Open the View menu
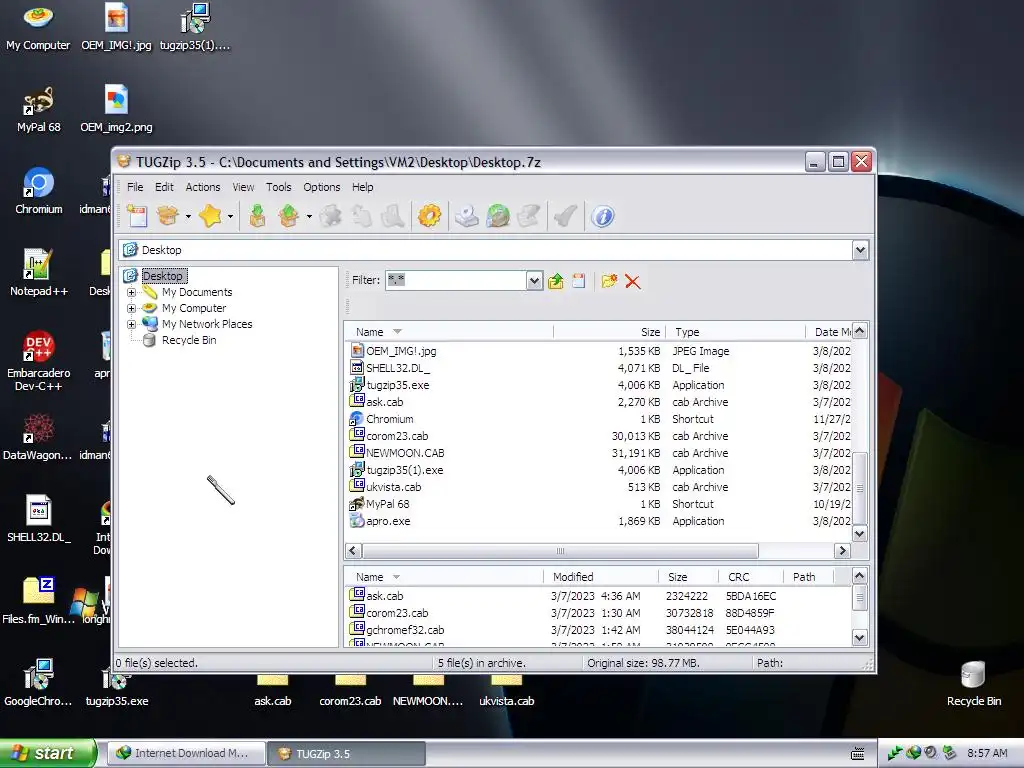The image size is (1024, 768). [x=243, y=187]
